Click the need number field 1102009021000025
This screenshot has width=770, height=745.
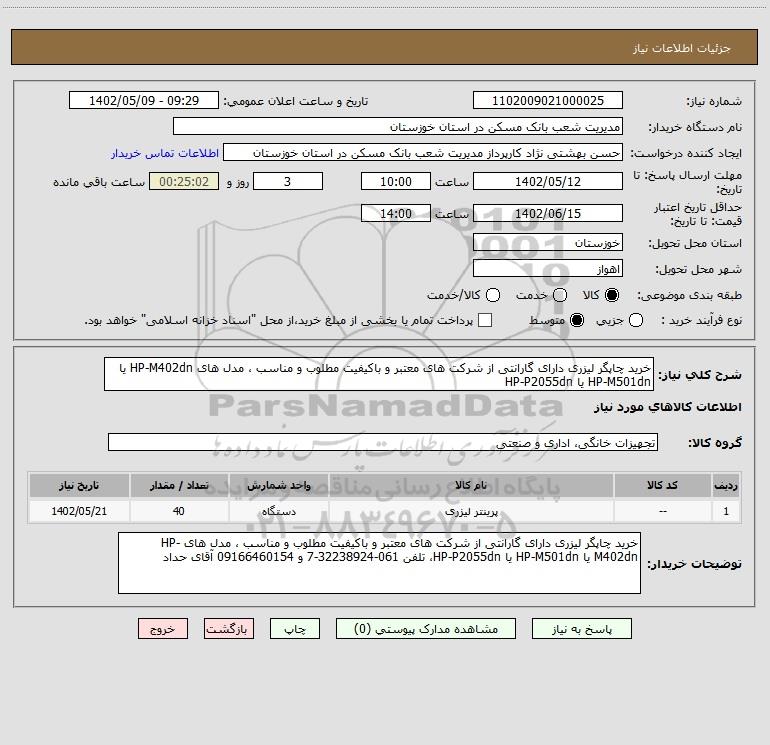[x=548, y=101]
